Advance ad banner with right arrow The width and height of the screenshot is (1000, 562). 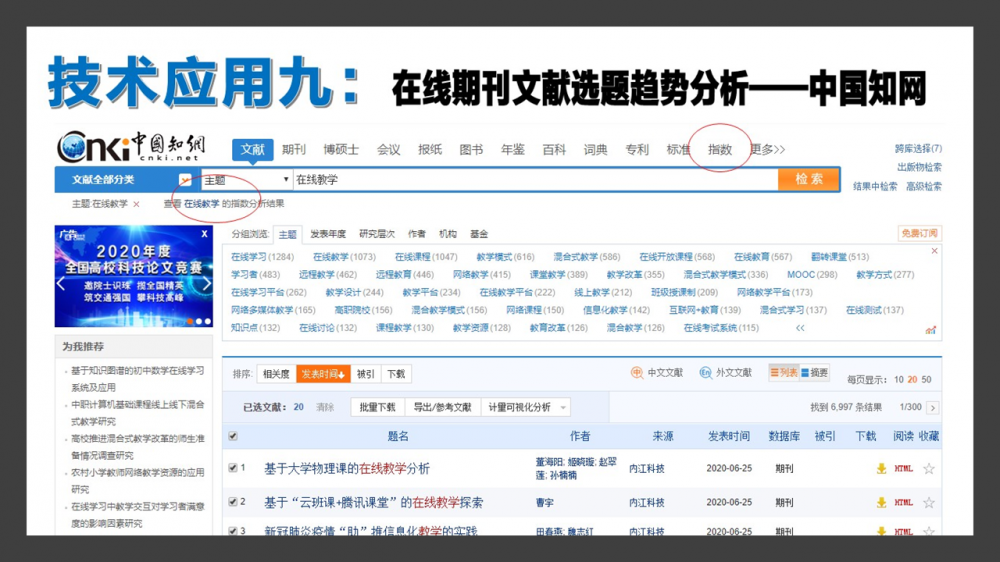pyautogui.click(x=205, y=284)
